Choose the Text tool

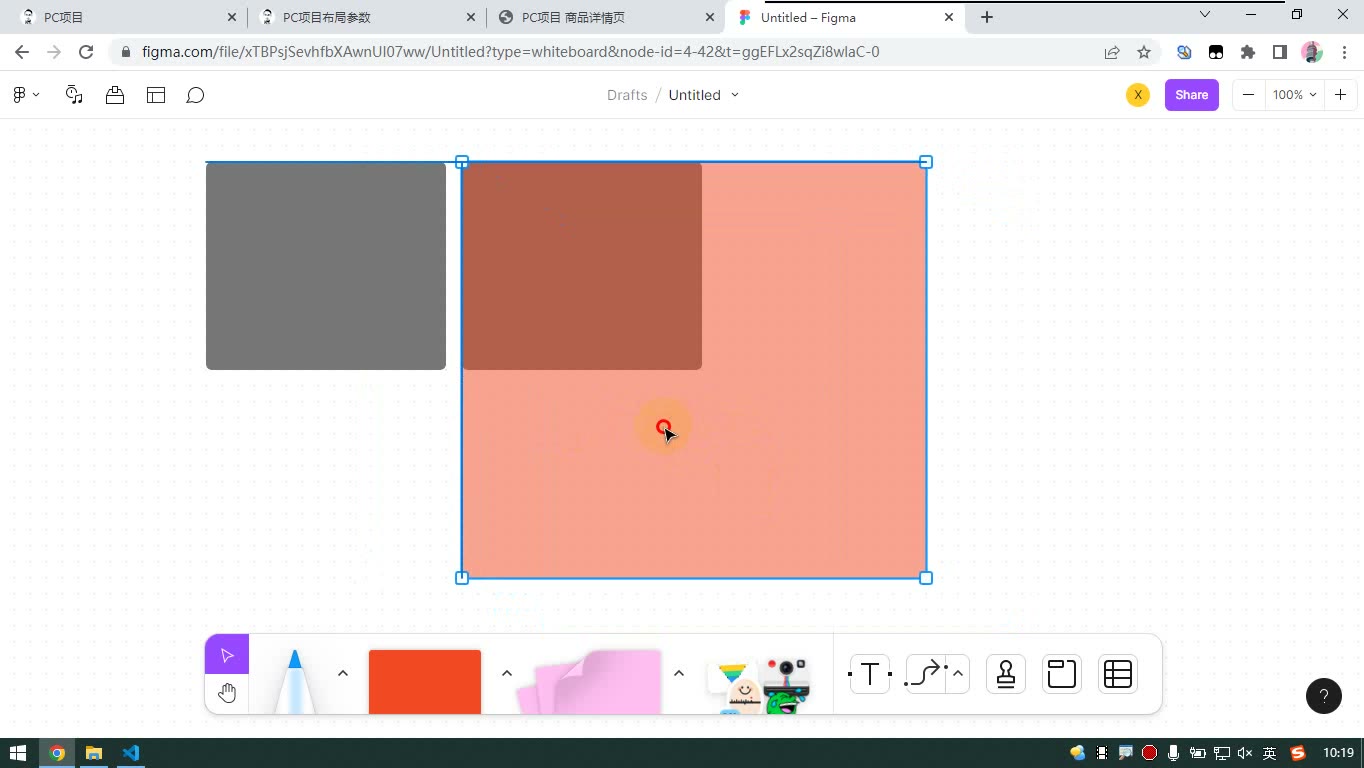click(x=870, y=675)
